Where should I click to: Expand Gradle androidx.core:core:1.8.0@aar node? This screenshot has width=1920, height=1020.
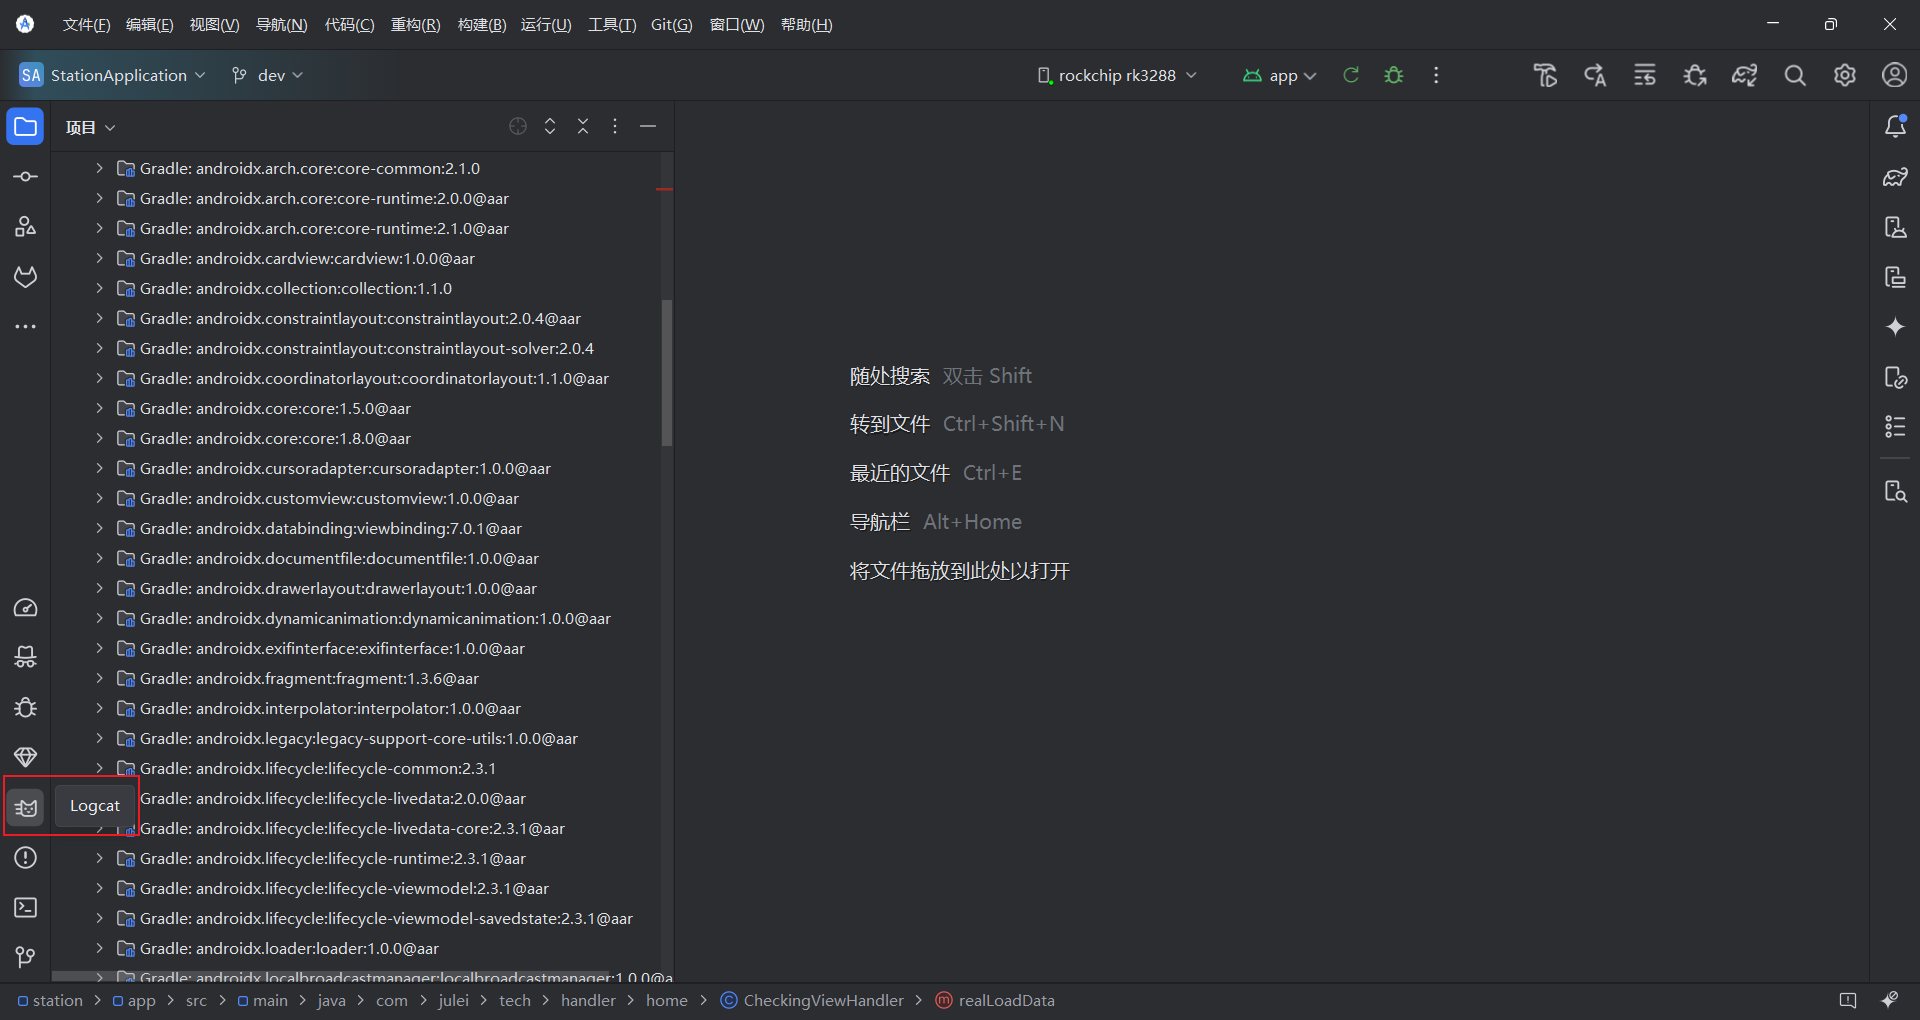point(99,438)
